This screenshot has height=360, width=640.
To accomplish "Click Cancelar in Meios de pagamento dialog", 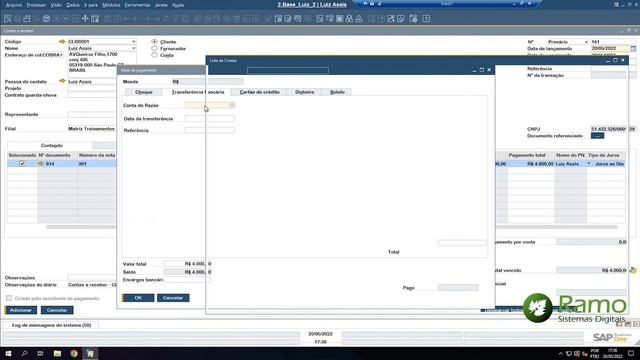I will (173, 298).
